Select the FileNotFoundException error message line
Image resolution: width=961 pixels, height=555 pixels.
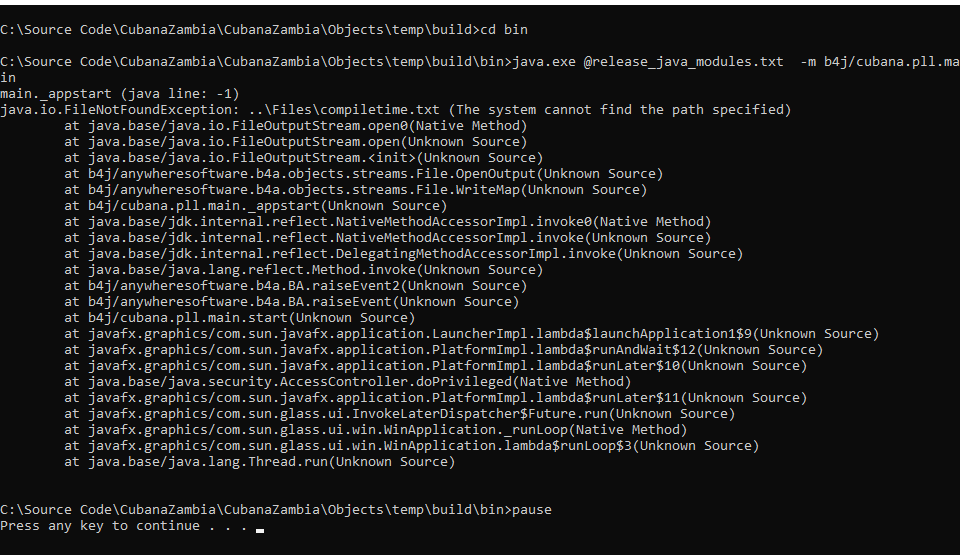395,109
